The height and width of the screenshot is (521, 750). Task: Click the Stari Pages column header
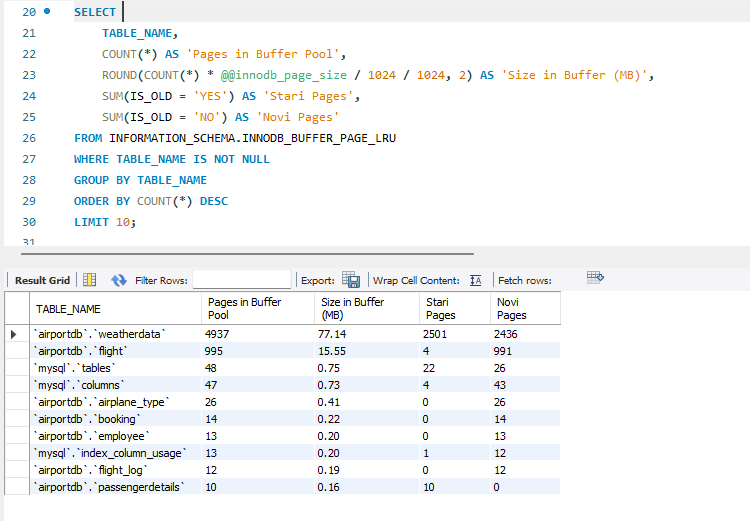click(x=441, y=308)
